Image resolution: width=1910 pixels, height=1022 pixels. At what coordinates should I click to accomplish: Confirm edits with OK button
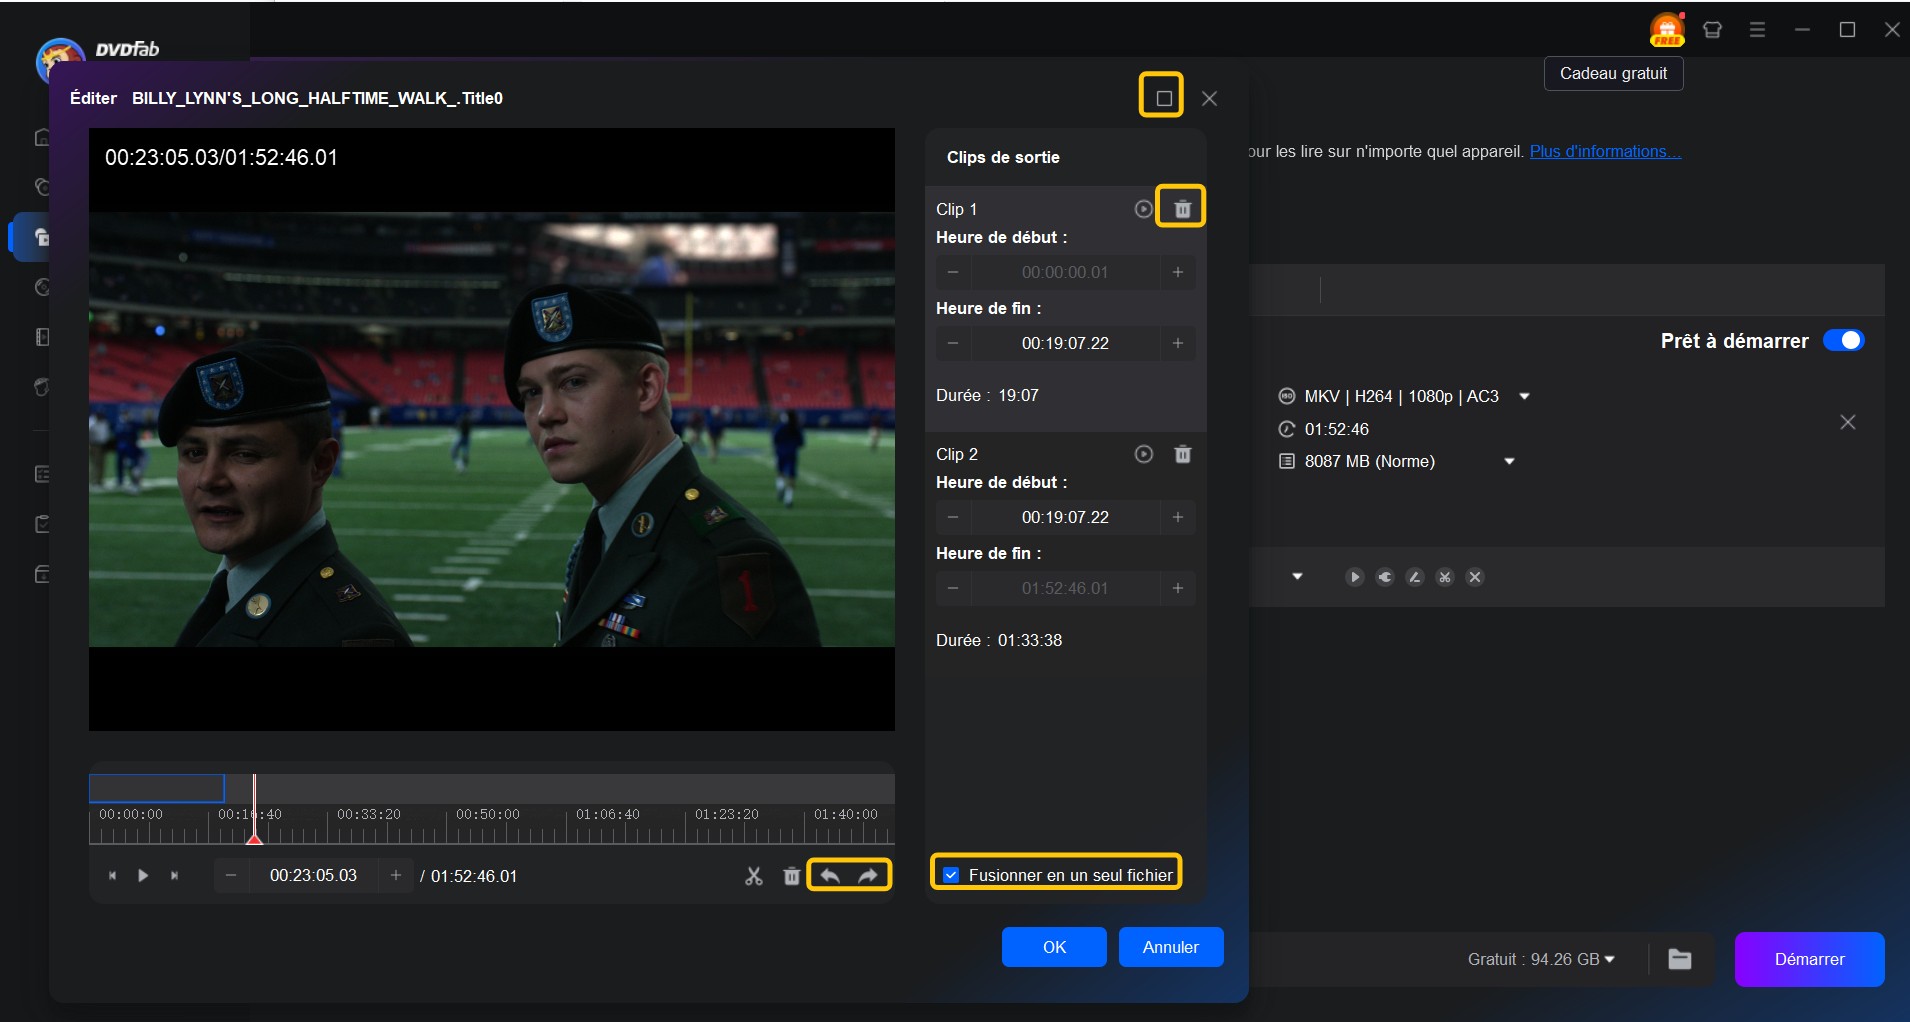pos(1054,947)
